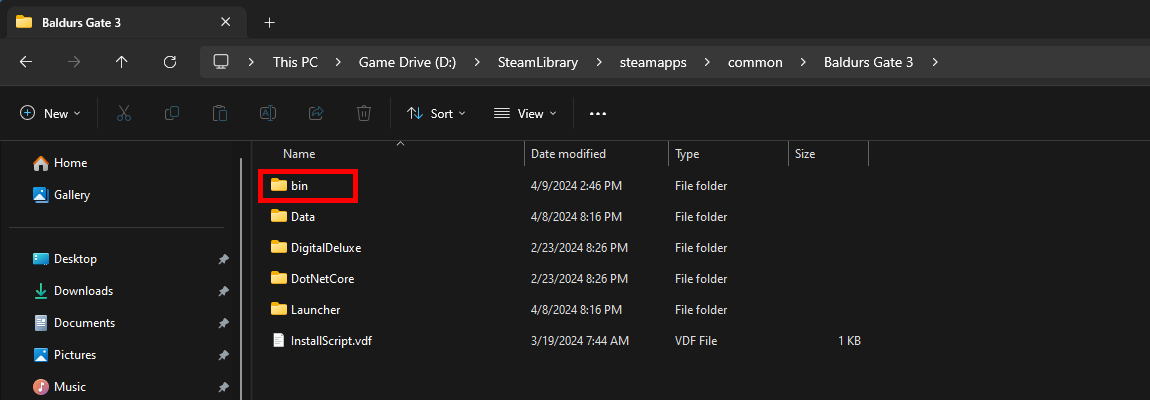Open the New item dropdown
The height and width of the screenshot is (400, 1150).
[50, 113]
